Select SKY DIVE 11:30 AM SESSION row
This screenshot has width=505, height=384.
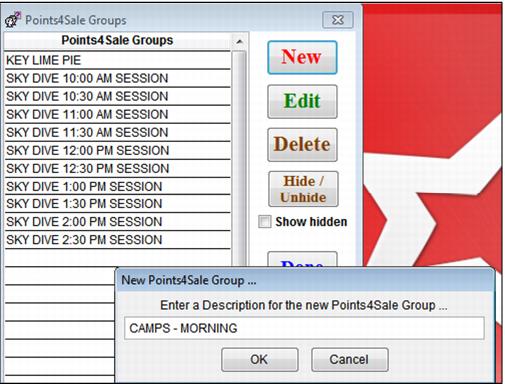[x=117, y=132]
